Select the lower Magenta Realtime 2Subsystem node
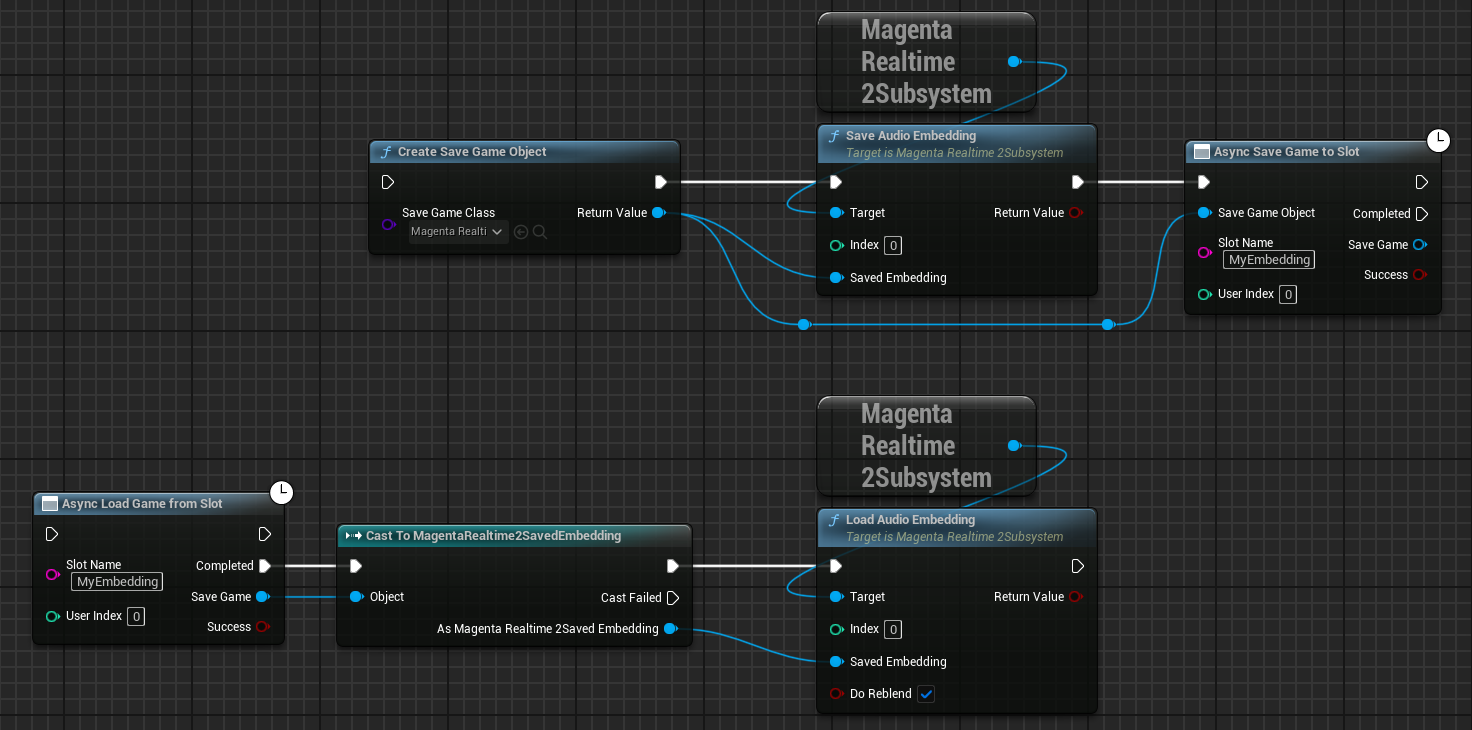 click(x=926, y=446)
